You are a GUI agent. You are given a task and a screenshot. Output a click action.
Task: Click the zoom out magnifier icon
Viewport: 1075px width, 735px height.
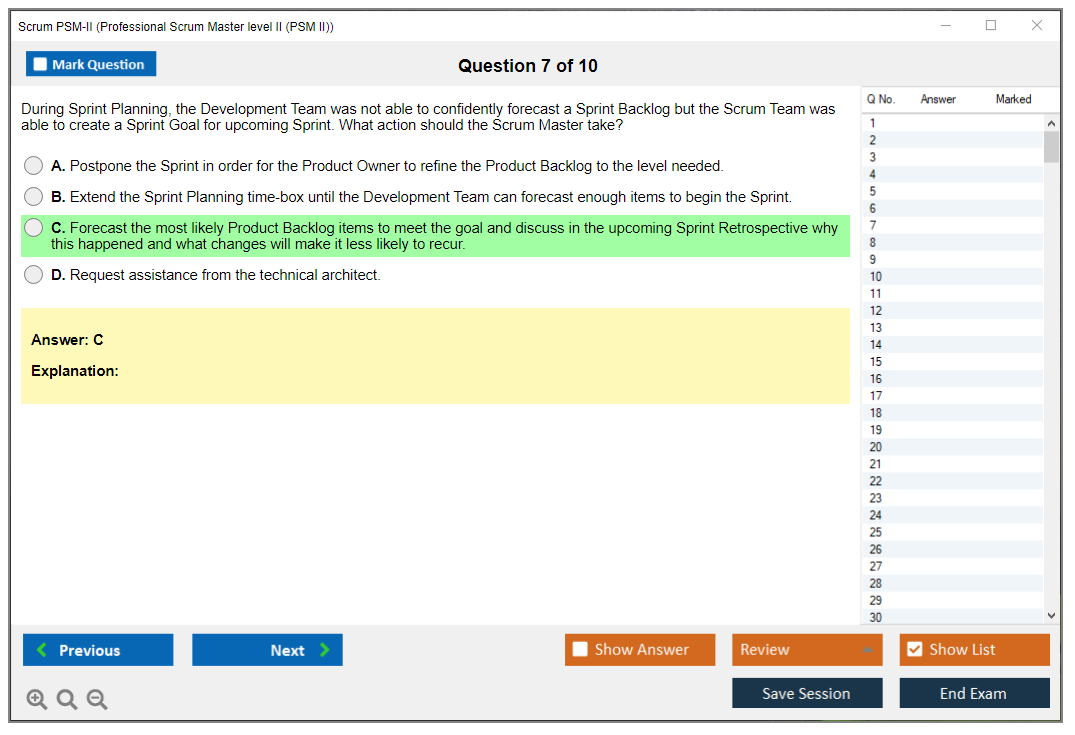(x=97, y=700)
